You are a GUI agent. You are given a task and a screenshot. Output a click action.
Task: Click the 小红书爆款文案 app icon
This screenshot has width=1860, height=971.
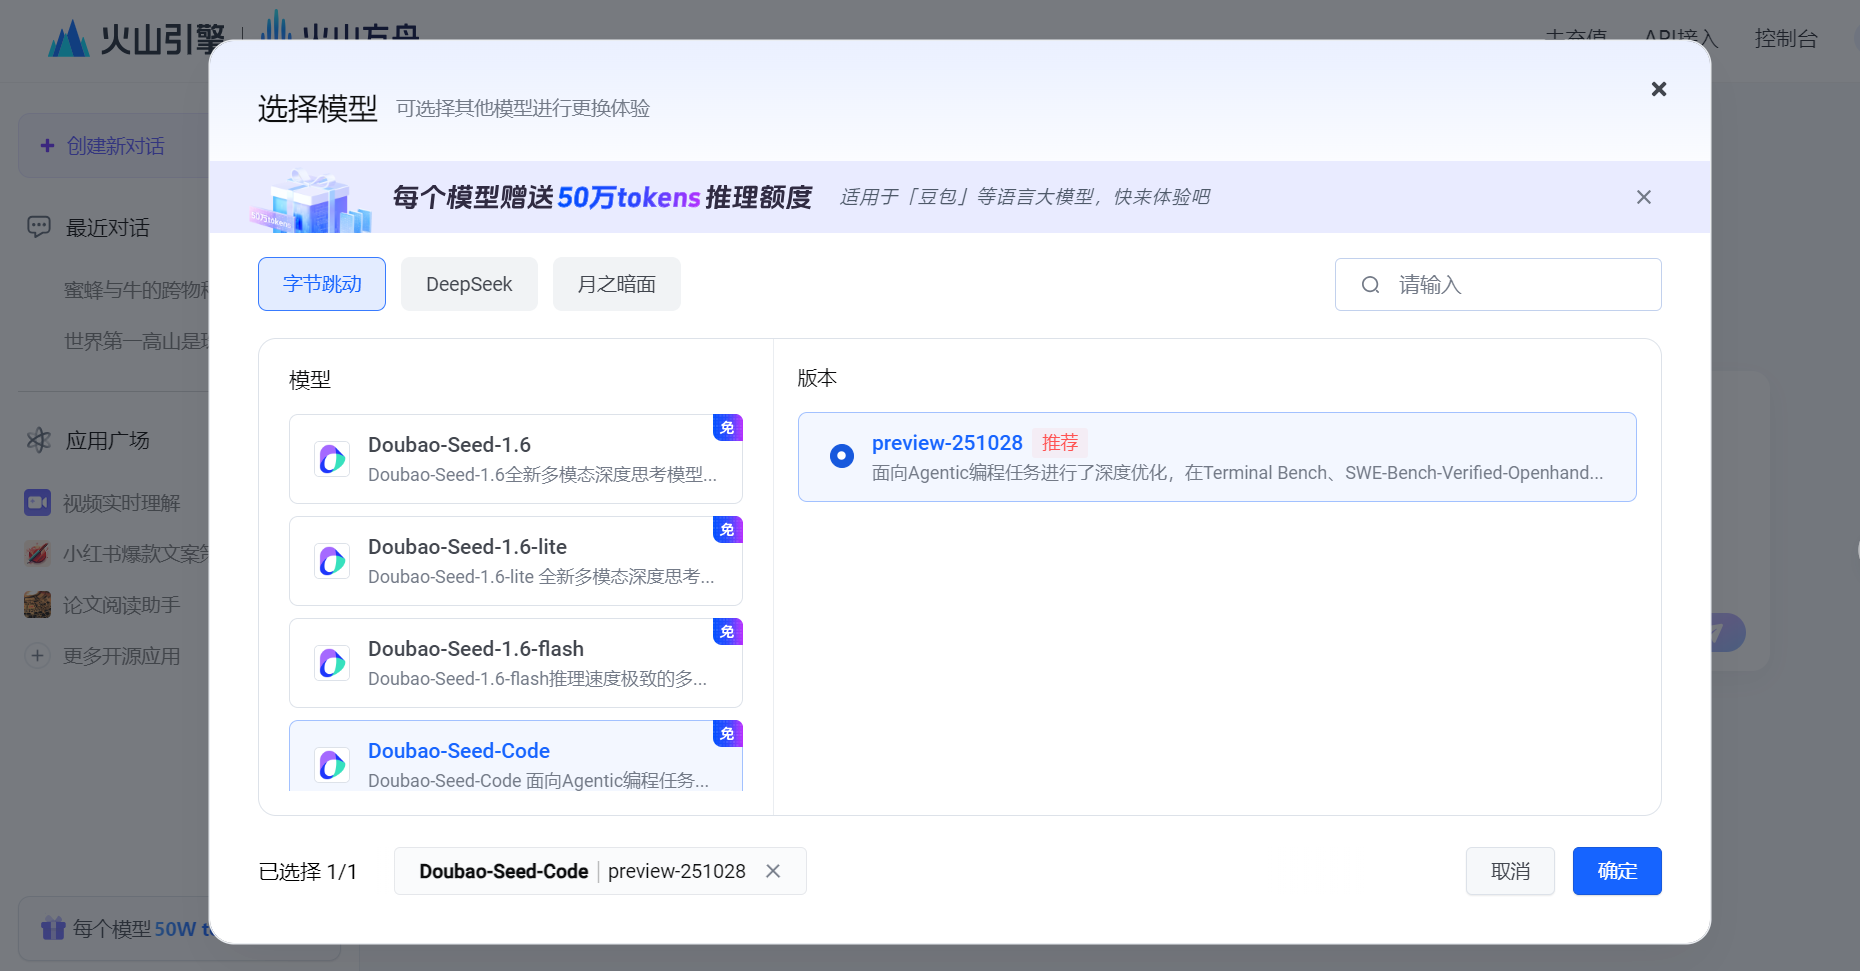(37, 553)
